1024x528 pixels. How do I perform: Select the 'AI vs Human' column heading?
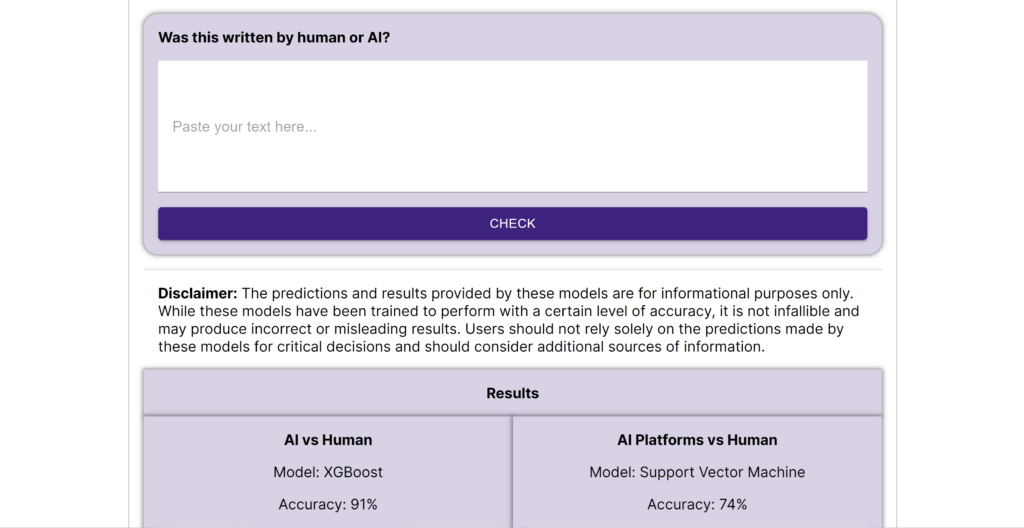coord(328,440)
